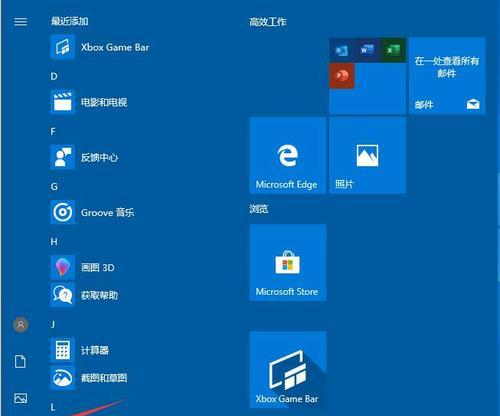Click the 高效工作 tile group title
Screen dimensions: 500x416
268,22
